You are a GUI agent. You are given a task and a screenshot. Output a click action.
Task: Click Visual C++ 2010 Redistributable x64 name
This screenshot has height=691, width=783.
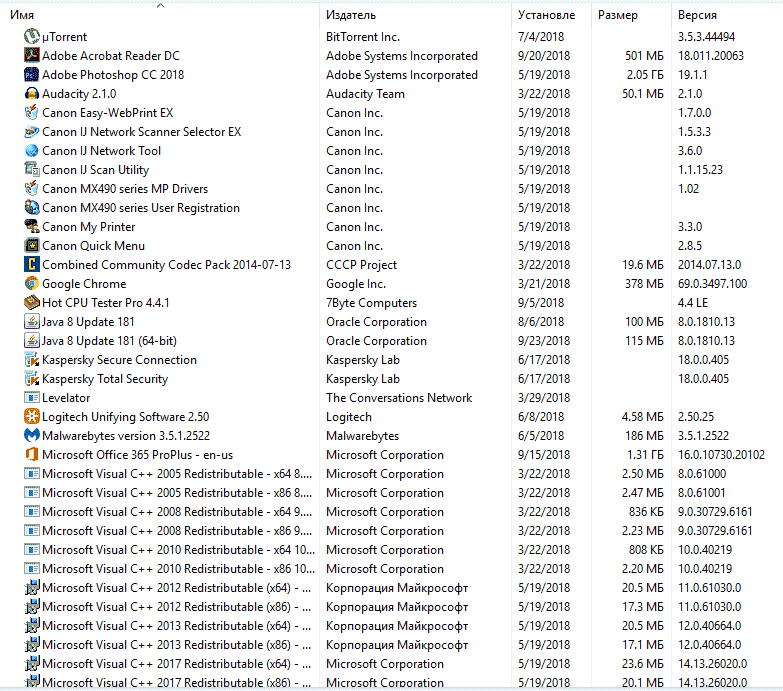pos(178,550)
